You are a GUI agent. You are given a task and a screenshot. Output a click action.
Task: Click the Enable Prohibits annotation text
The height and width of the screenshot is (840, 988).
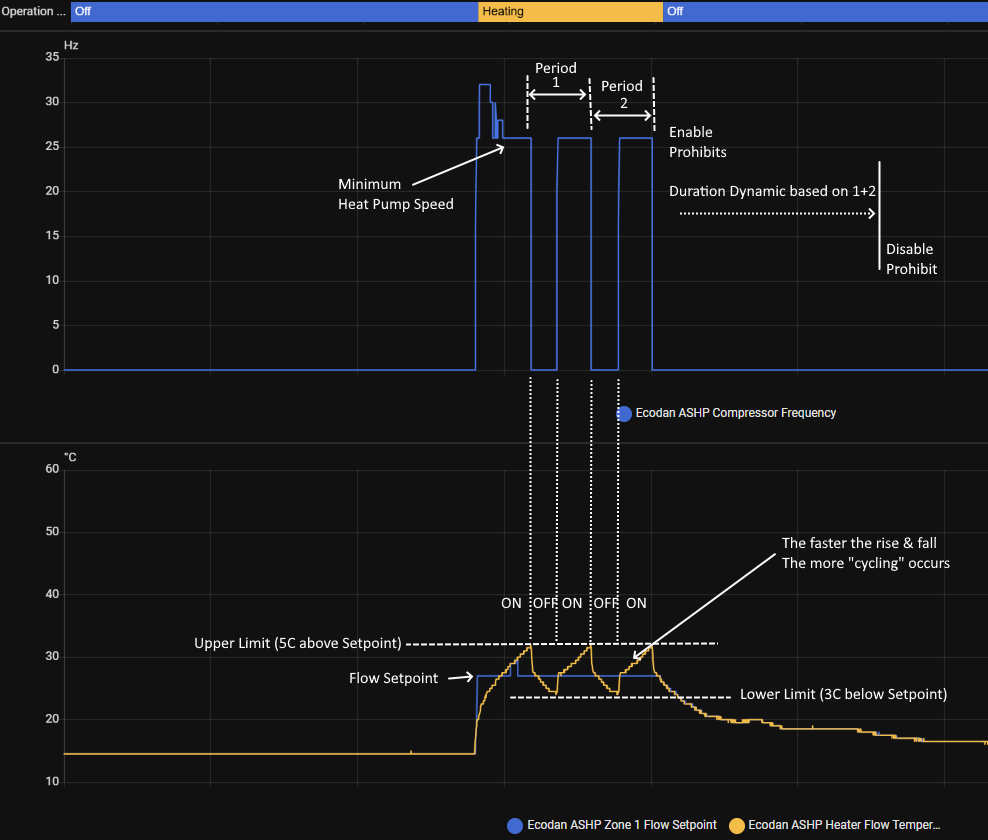tap(697, 142)
